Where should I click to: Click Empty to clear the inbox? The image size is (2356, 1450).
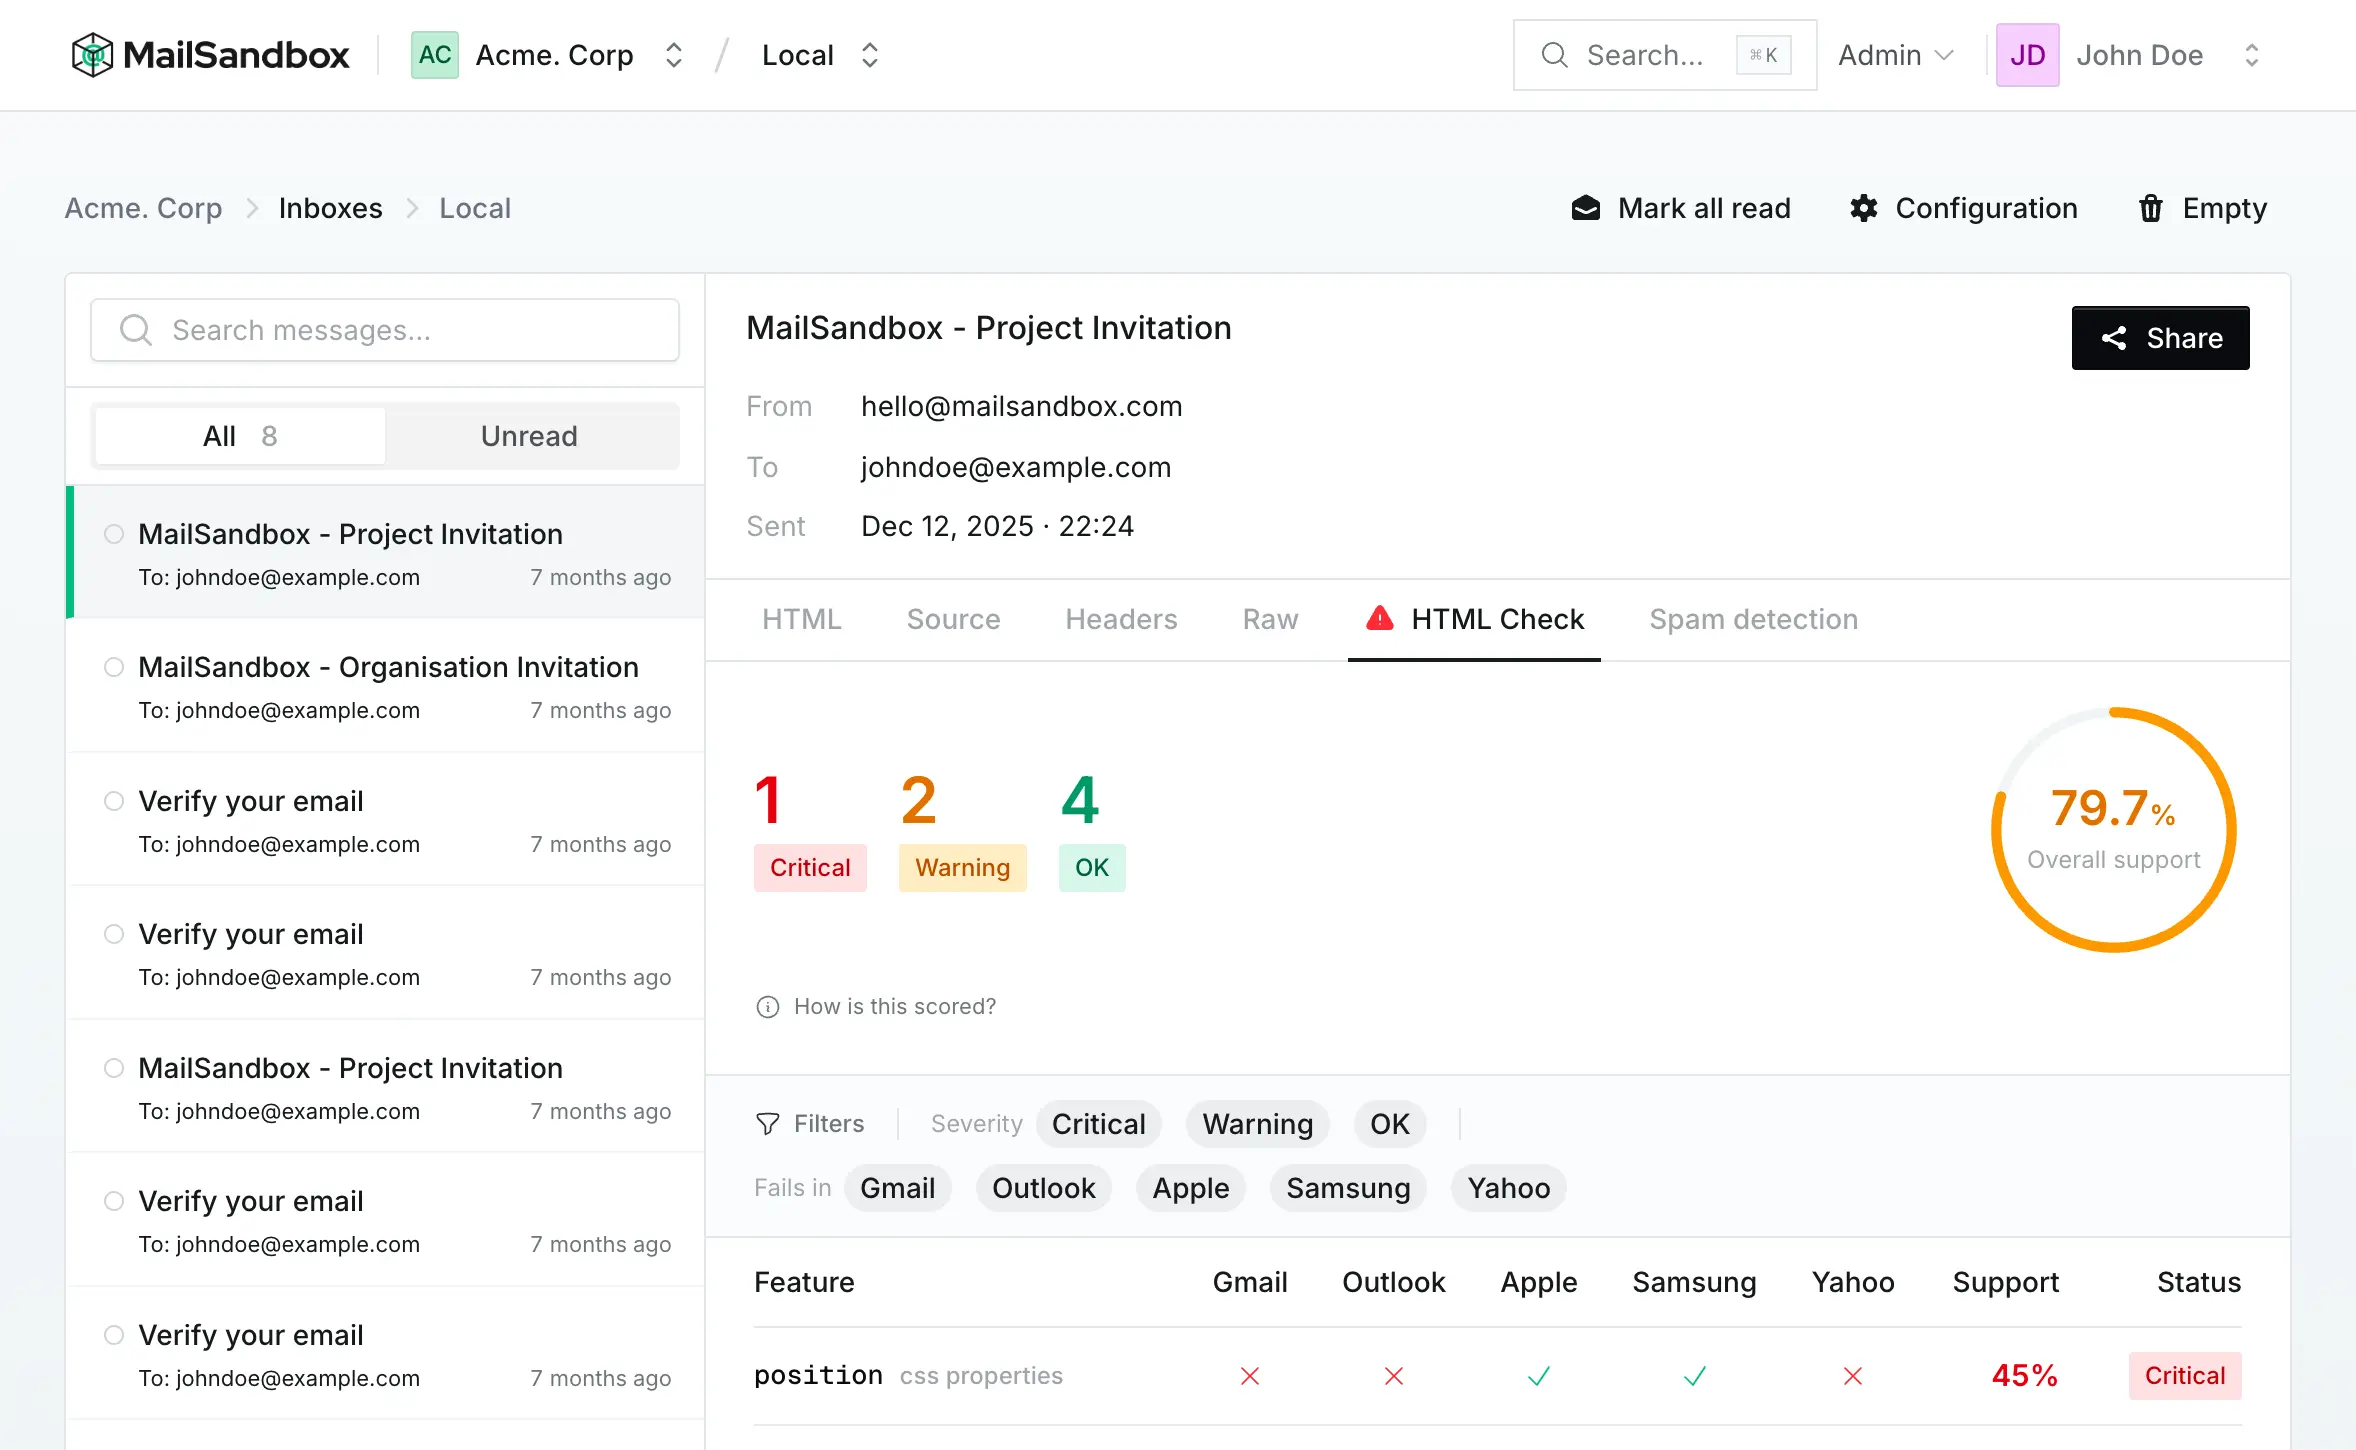(2202, 208)
